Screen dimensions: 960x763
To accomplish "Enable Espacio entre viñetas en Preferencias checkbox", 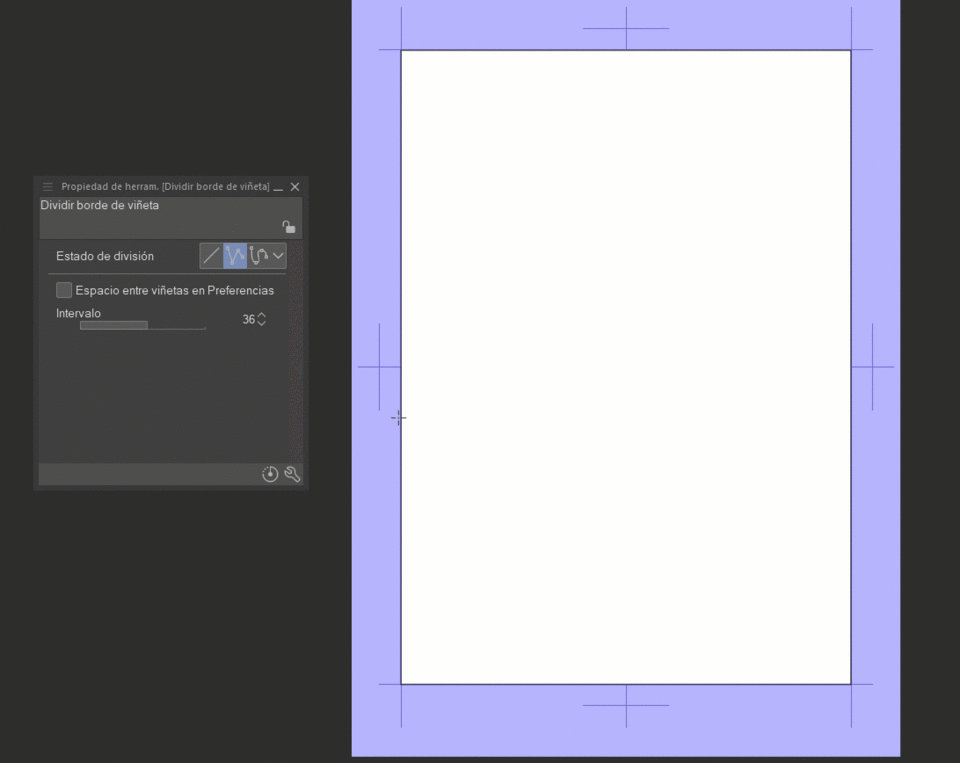I will [x=64, y=290].
